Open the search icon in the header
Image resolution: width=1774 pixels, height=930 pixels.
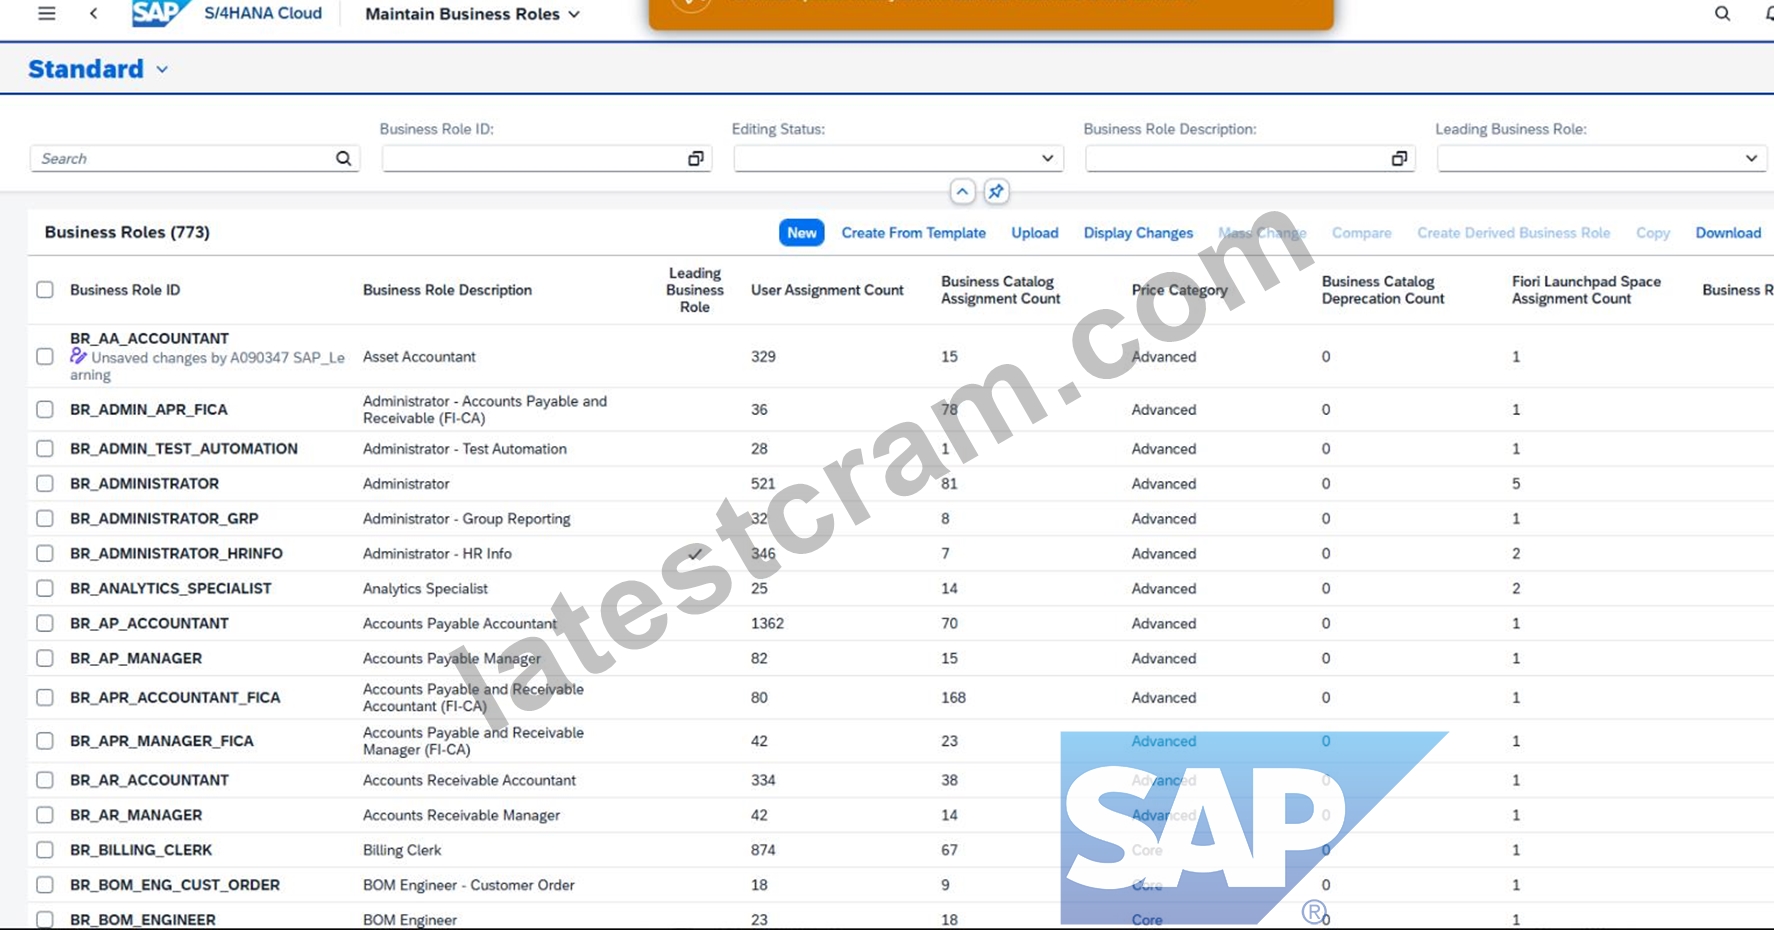coord(1722,14)
